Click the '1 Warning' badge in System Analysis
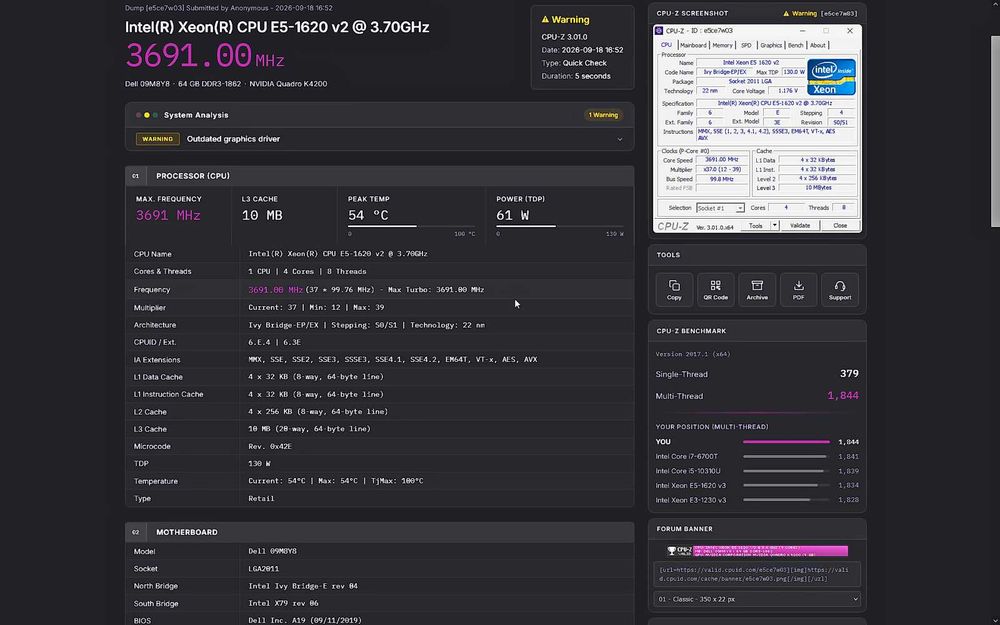Viewport: 1000px width, 625px height. (603, 115)
